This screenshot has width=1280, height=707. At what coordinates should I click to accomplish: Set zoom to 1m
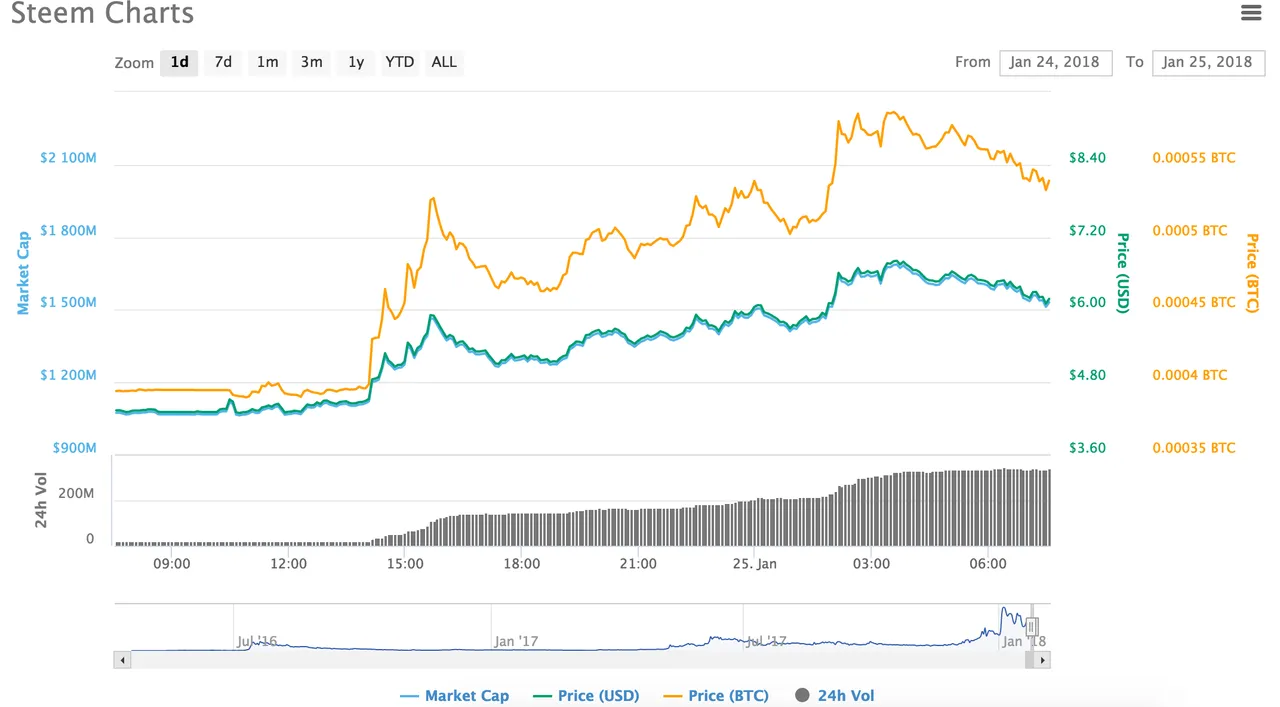(x=267, y=62)
